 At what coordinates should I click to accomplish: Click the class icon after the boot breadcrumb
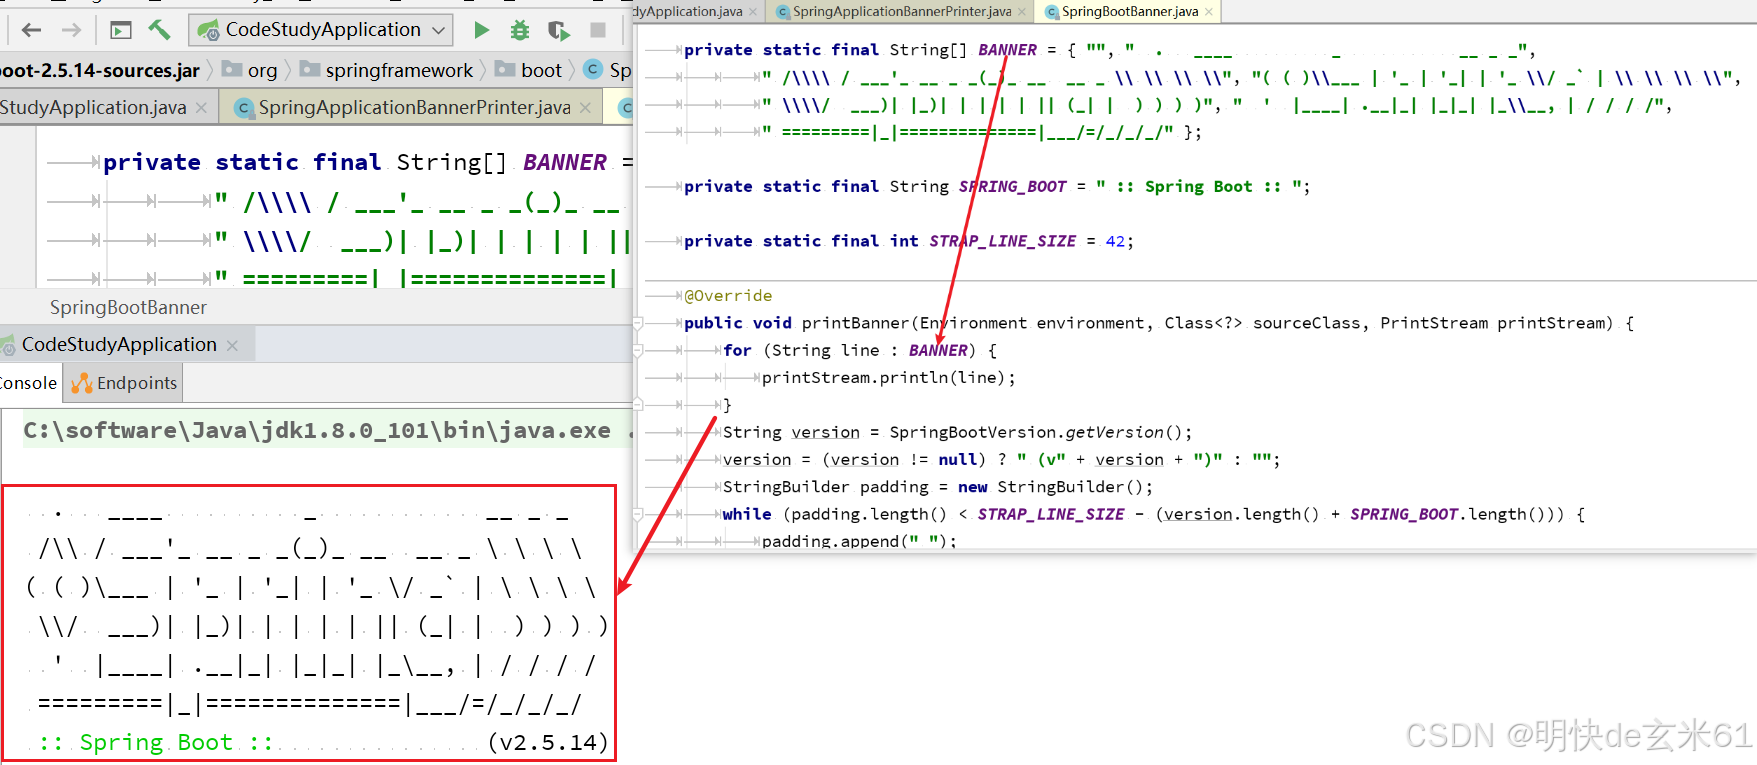[x=593, y=69]
